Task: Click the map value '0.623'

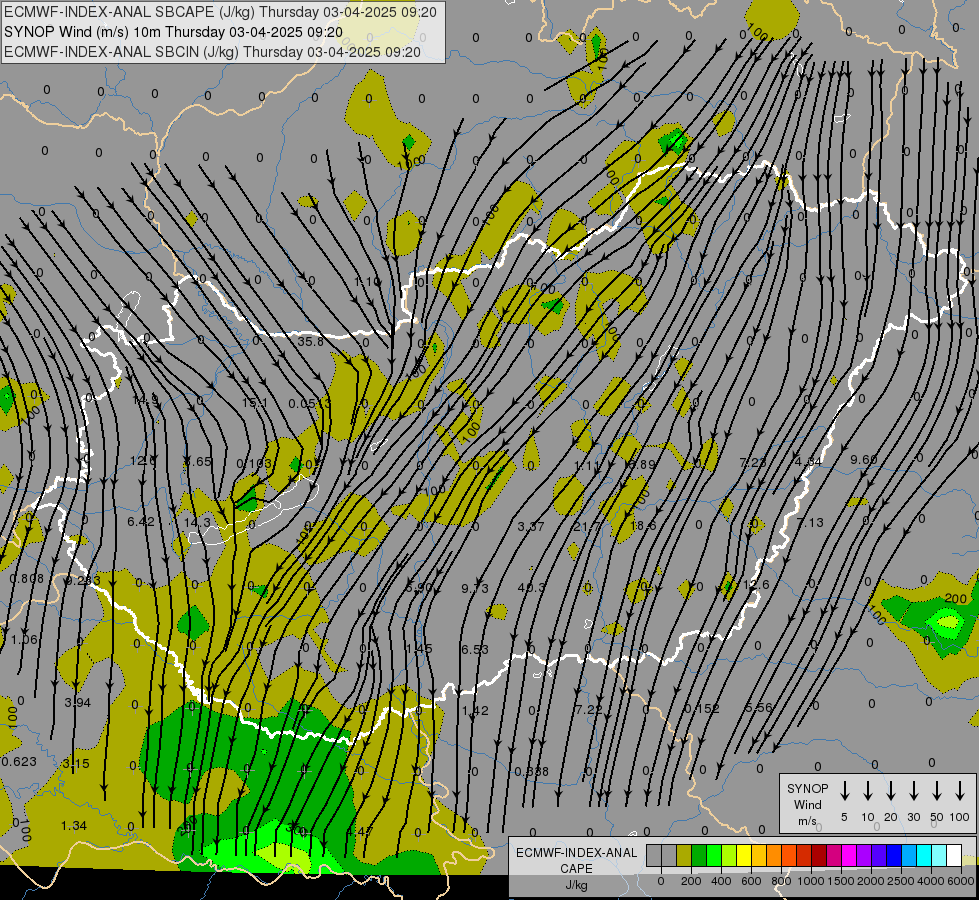Action: 19,761
